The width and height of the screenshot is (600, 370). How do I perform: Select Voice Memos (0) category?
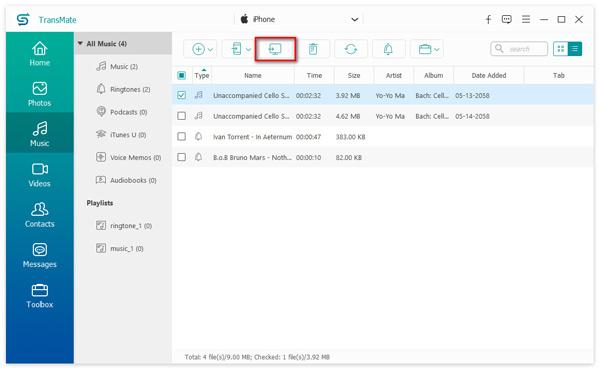[129, 157]
